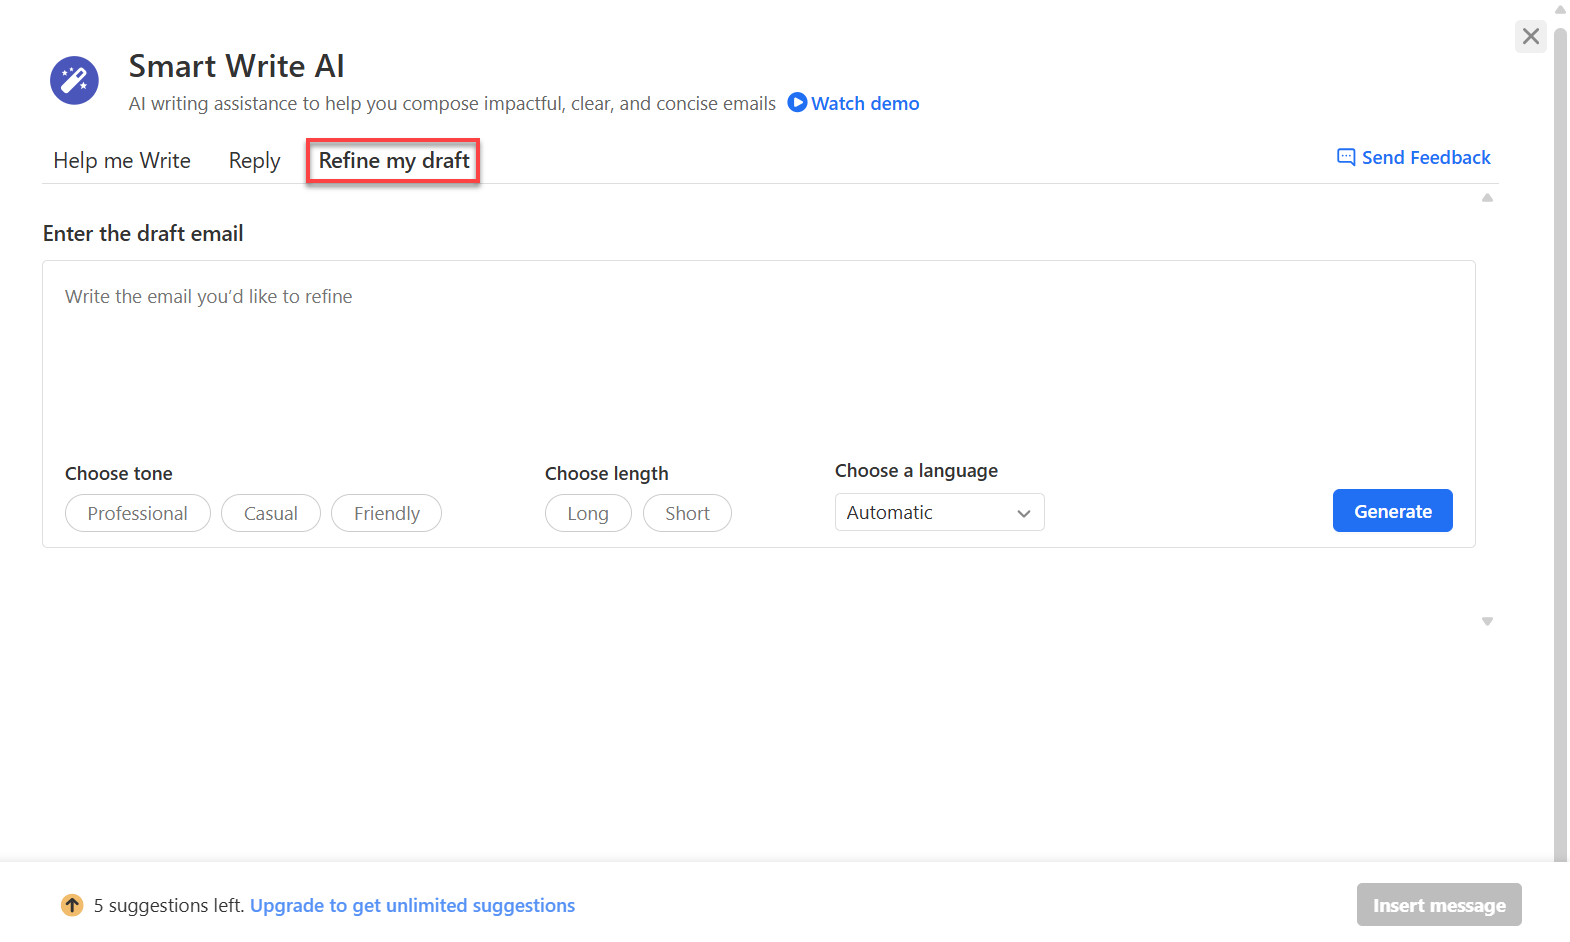The width and height of the screenshot is (1570, 942).
Task: Click the inner panel scroll up arrow
Action: click(x=1487, y=198)
